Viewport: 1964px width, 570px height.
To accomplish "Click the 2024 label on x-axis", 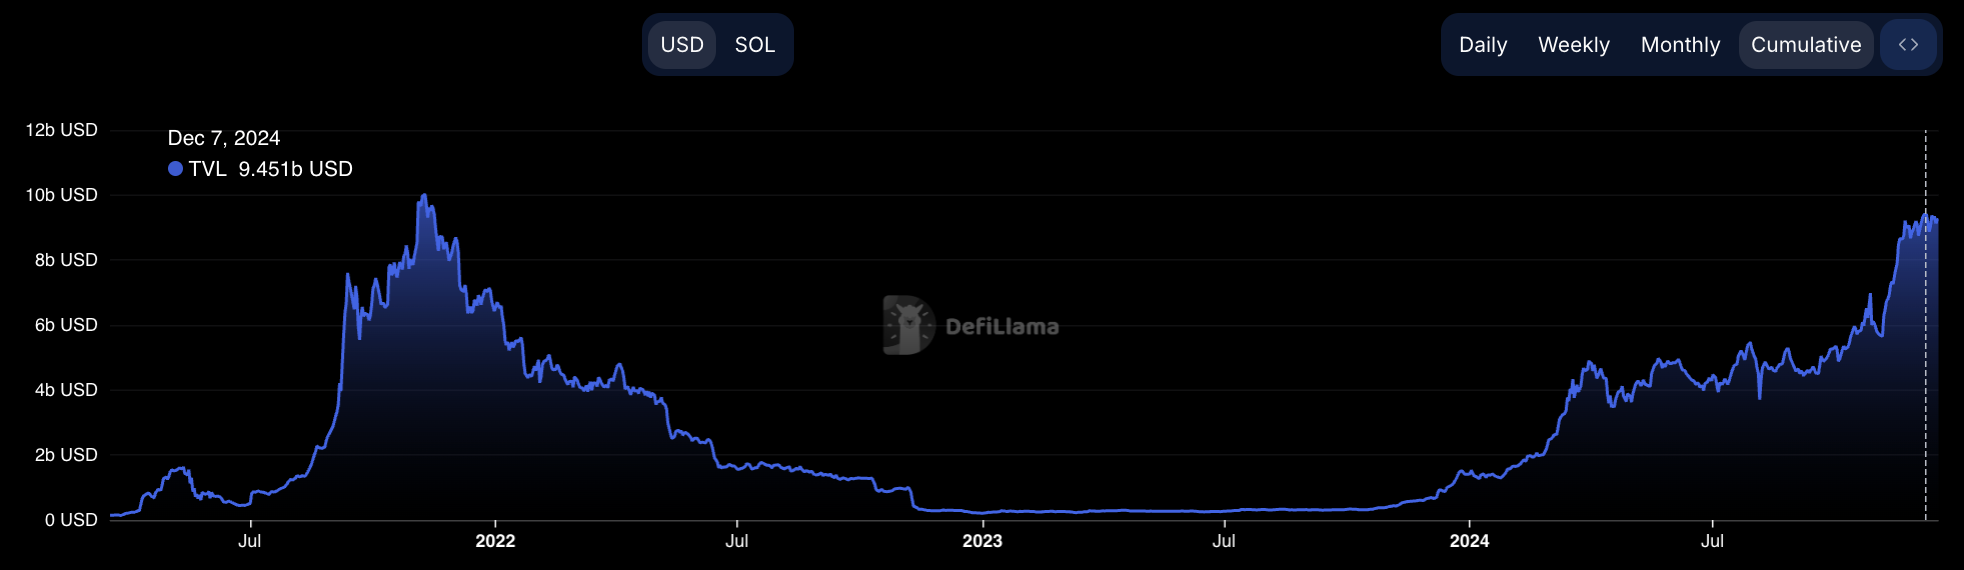I will point(1469,541).
